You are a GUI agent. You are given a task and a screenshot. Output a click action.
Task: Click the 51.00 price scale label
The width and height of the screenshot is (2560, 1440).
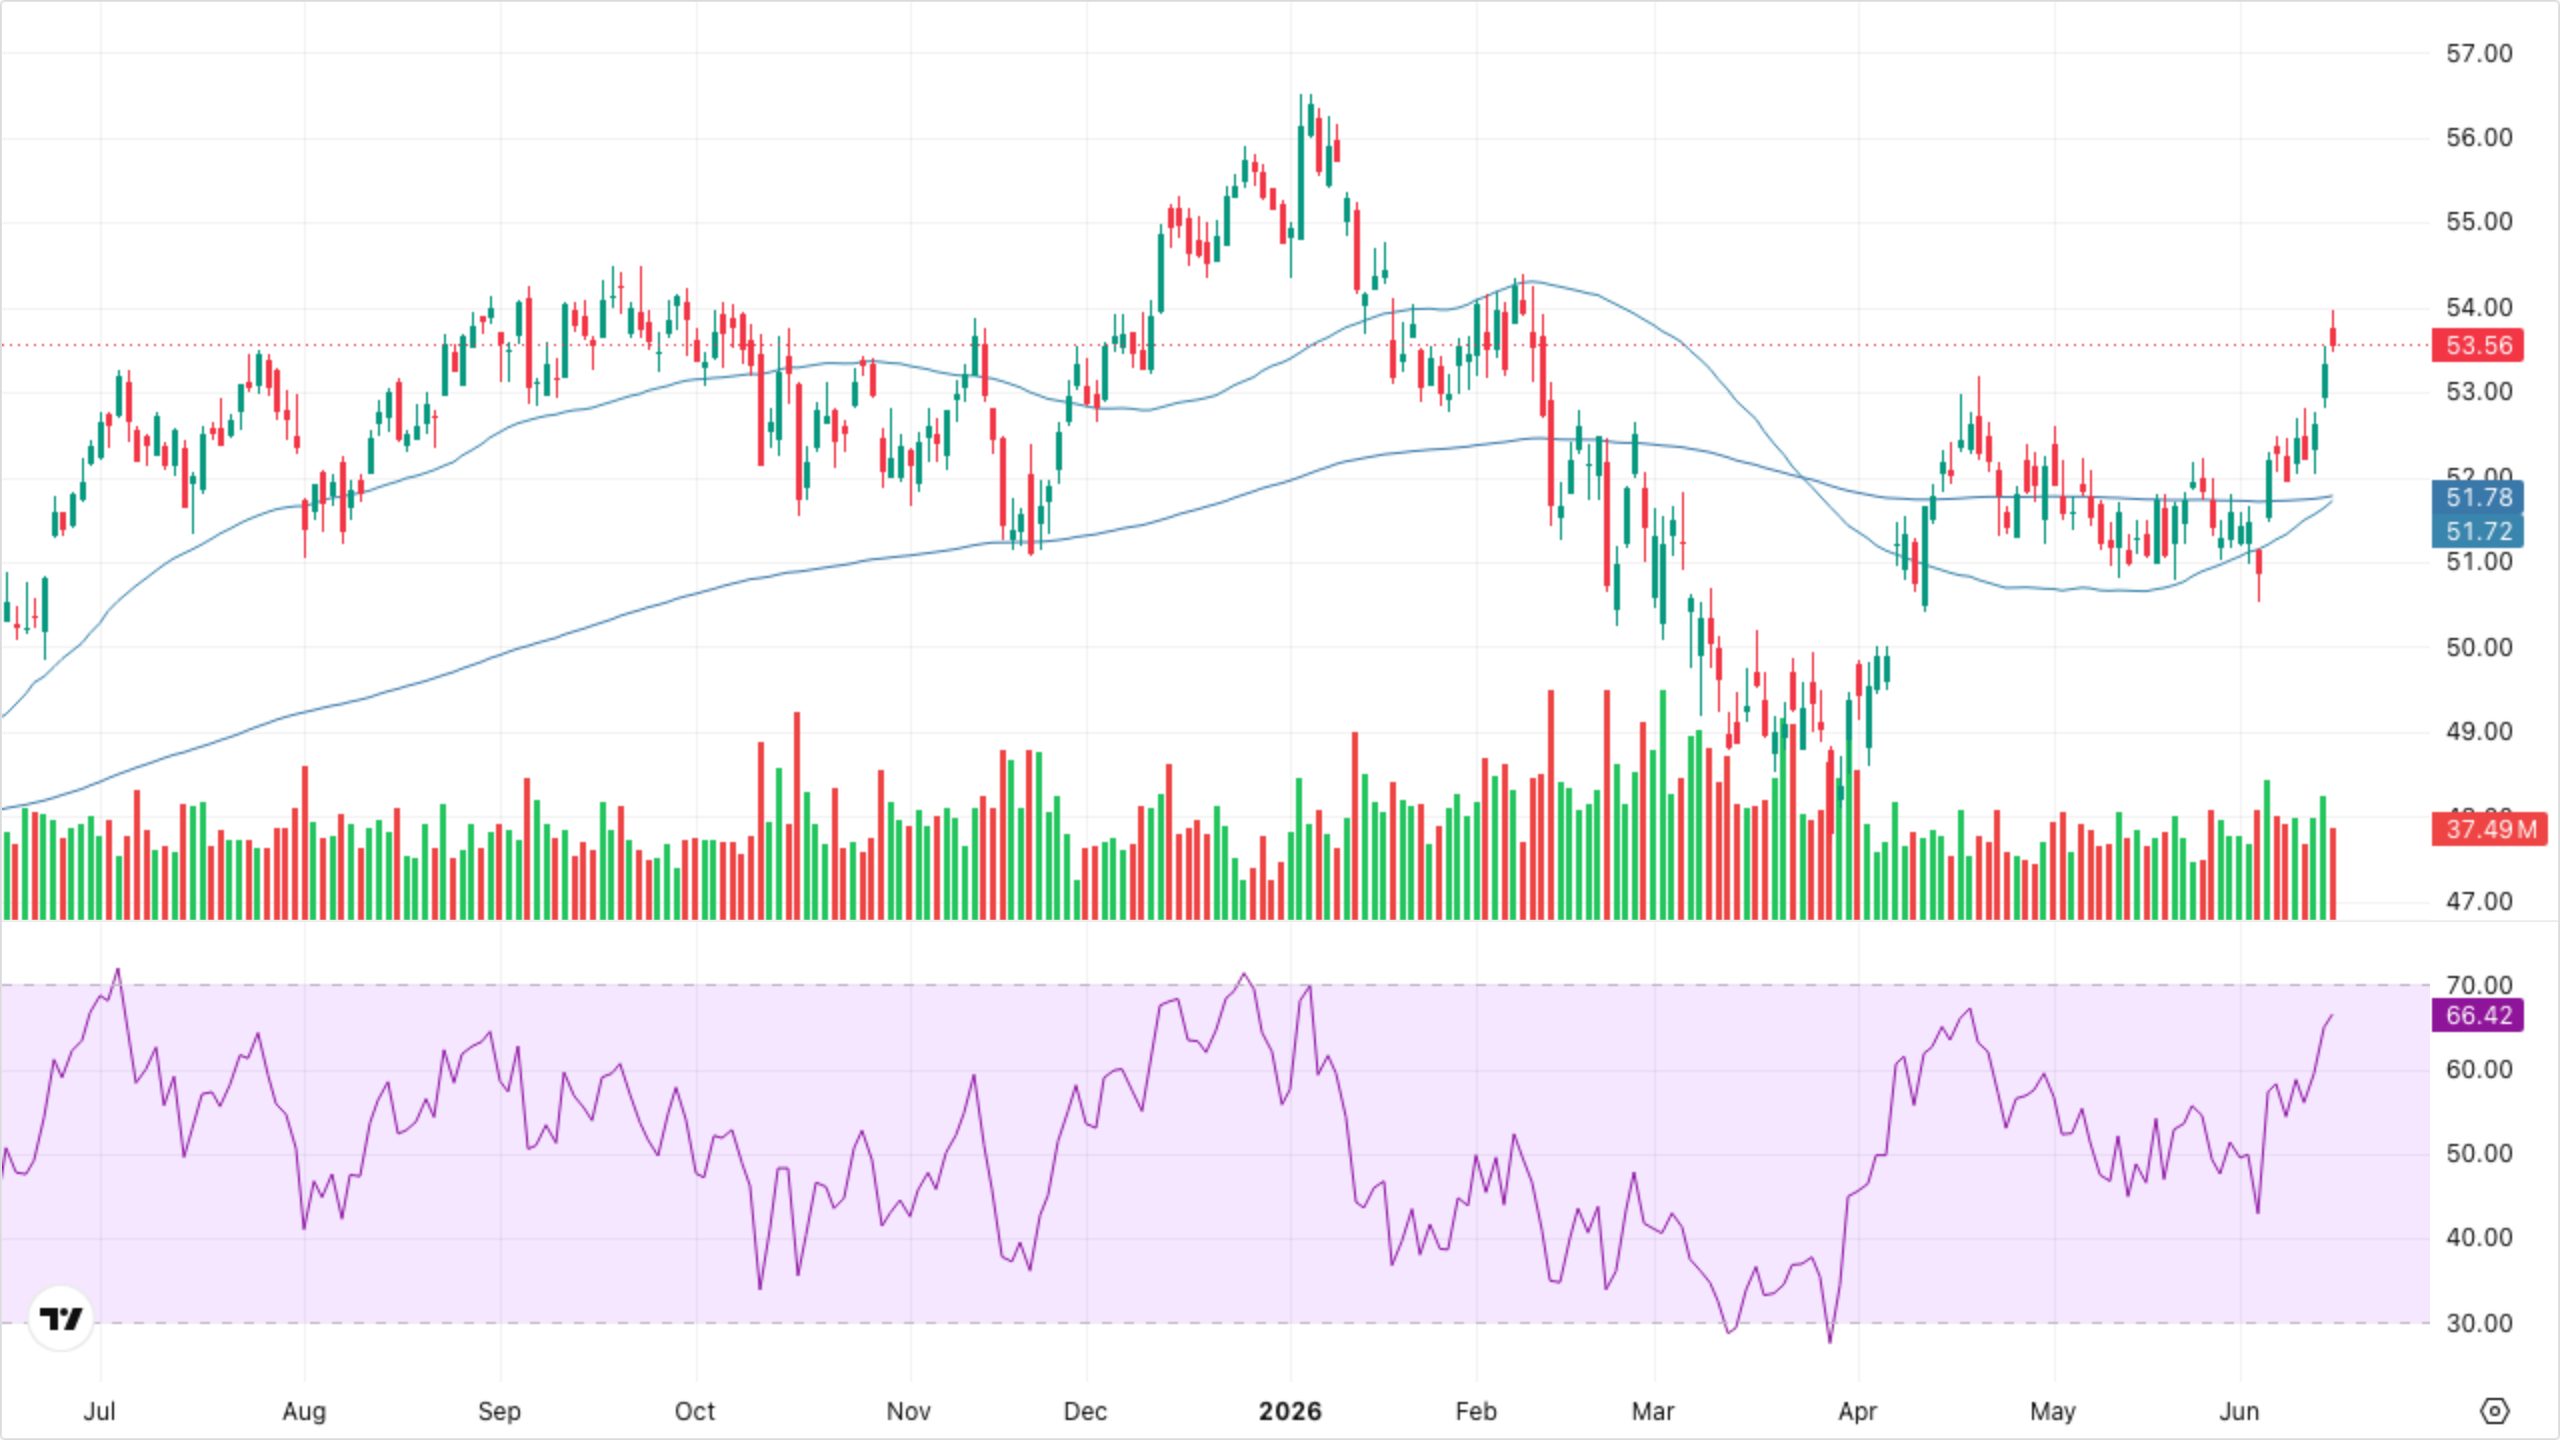pos(2479,561)
